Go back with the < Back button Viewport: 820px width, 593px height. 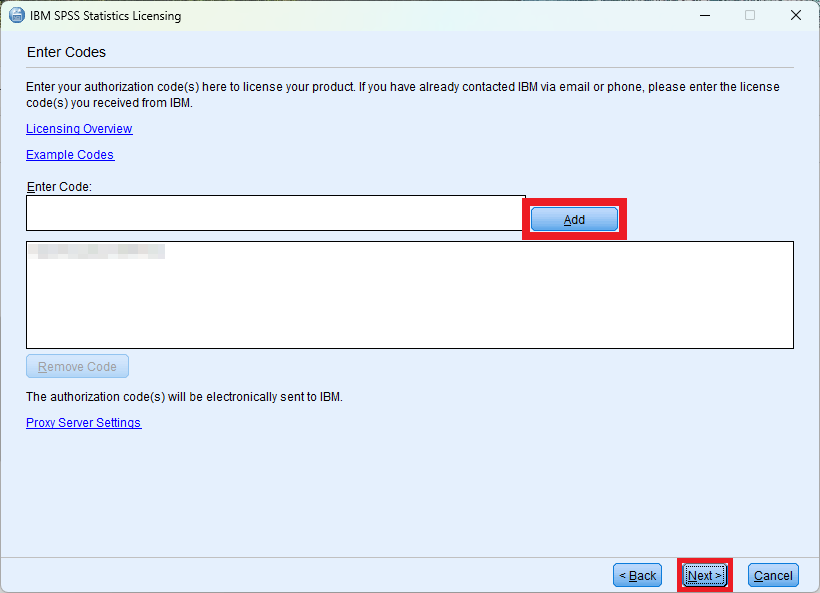pyautogui.click(x=637, y=575)
